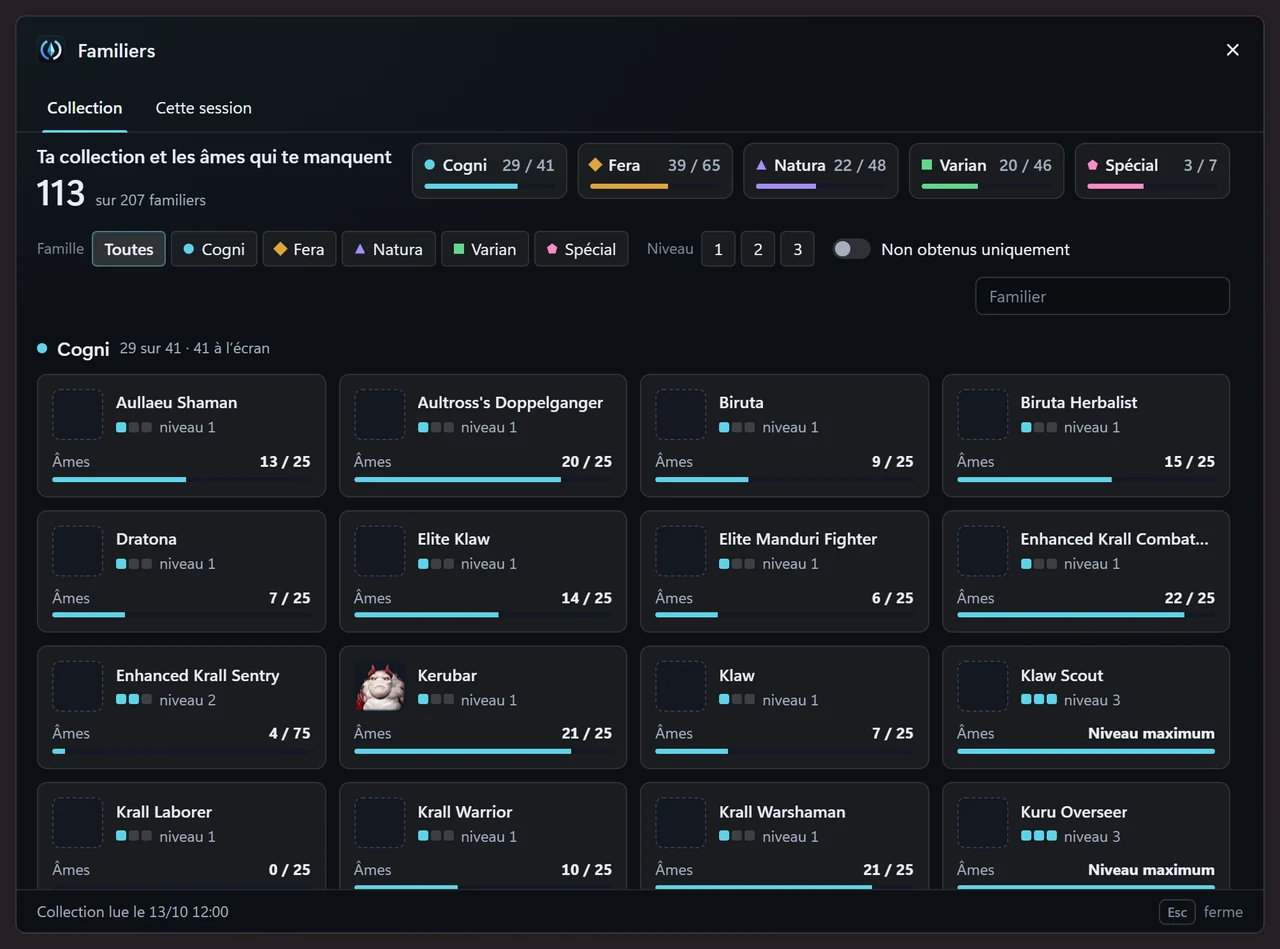Select the Spécial 3 / 7 summary card
This screenshot has width=1280, height=949.
tap(1152, 171)
